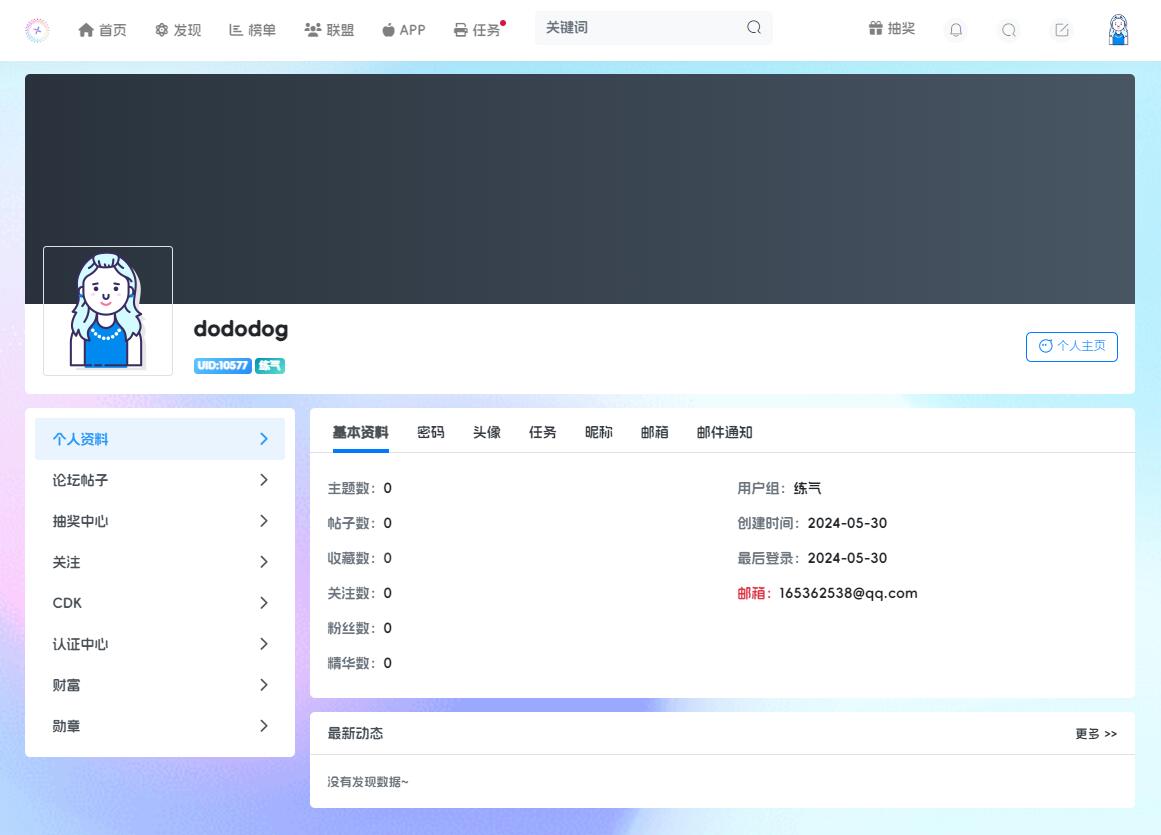The height and width of the screenshot is (835, 1161).
Task: Open 抽奖 gift lottery link
Action: pos(891,29)
